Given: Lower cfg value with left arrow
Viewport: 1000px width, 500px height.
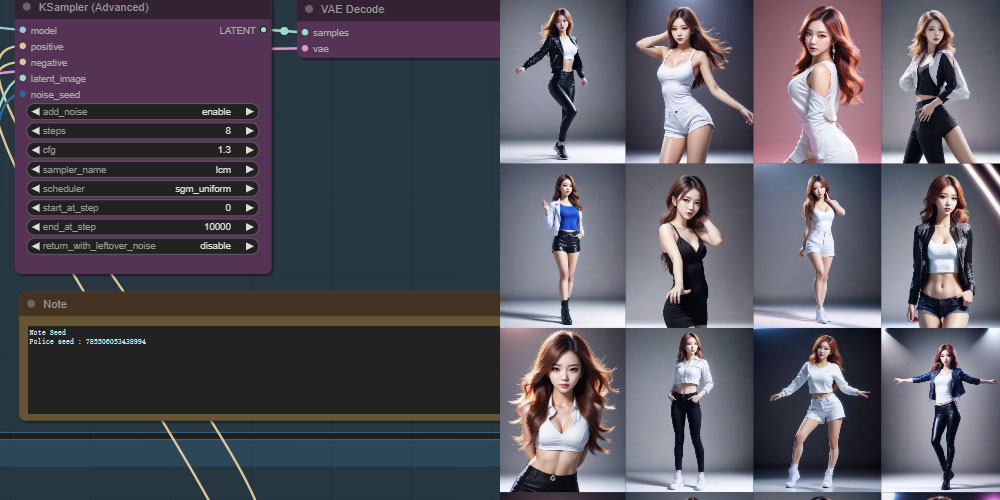Looking at the screenshot, I should tap(35, 150).
